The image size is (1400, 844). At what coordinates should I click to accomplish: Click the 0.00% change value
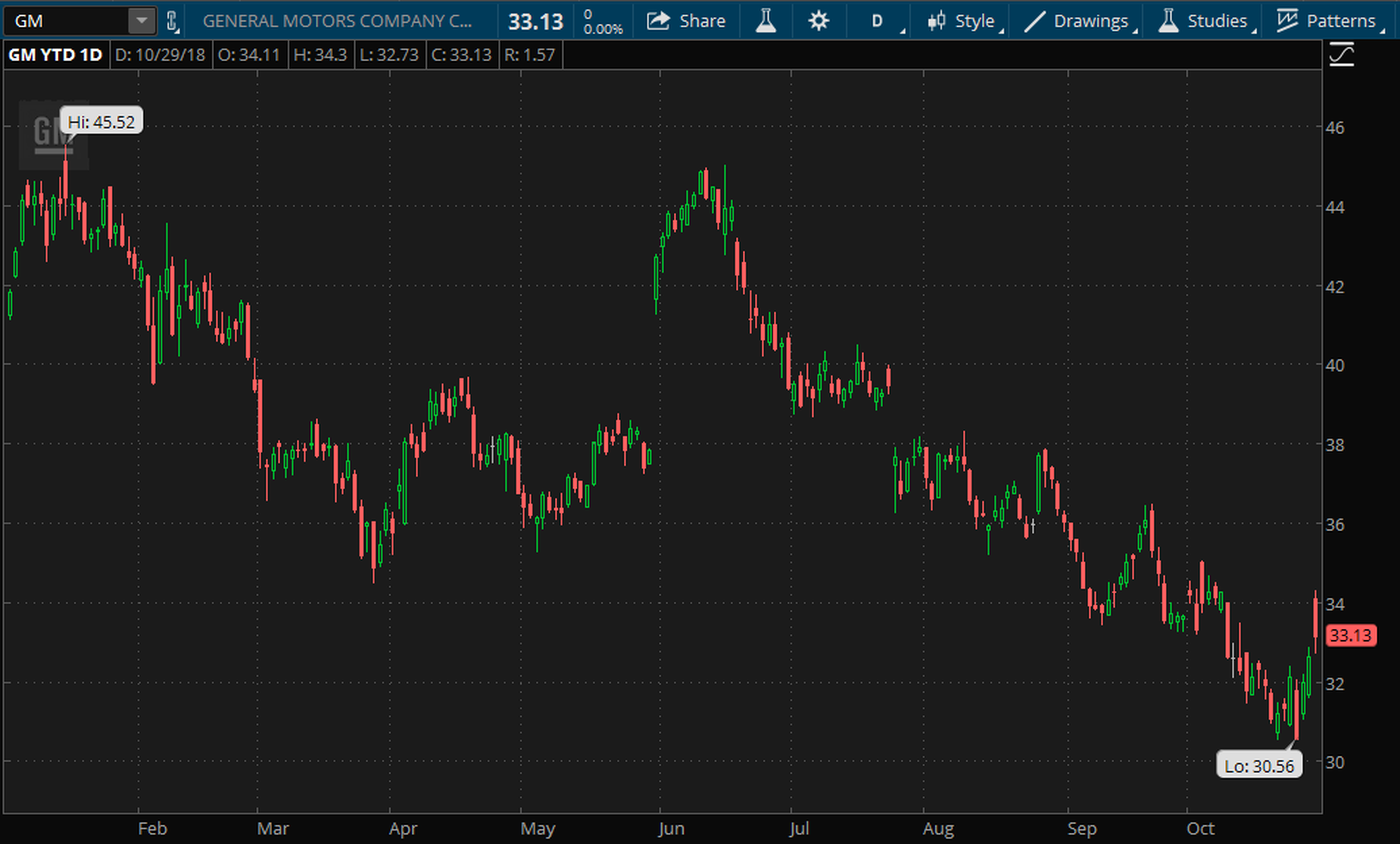click(x=602, y=29)
